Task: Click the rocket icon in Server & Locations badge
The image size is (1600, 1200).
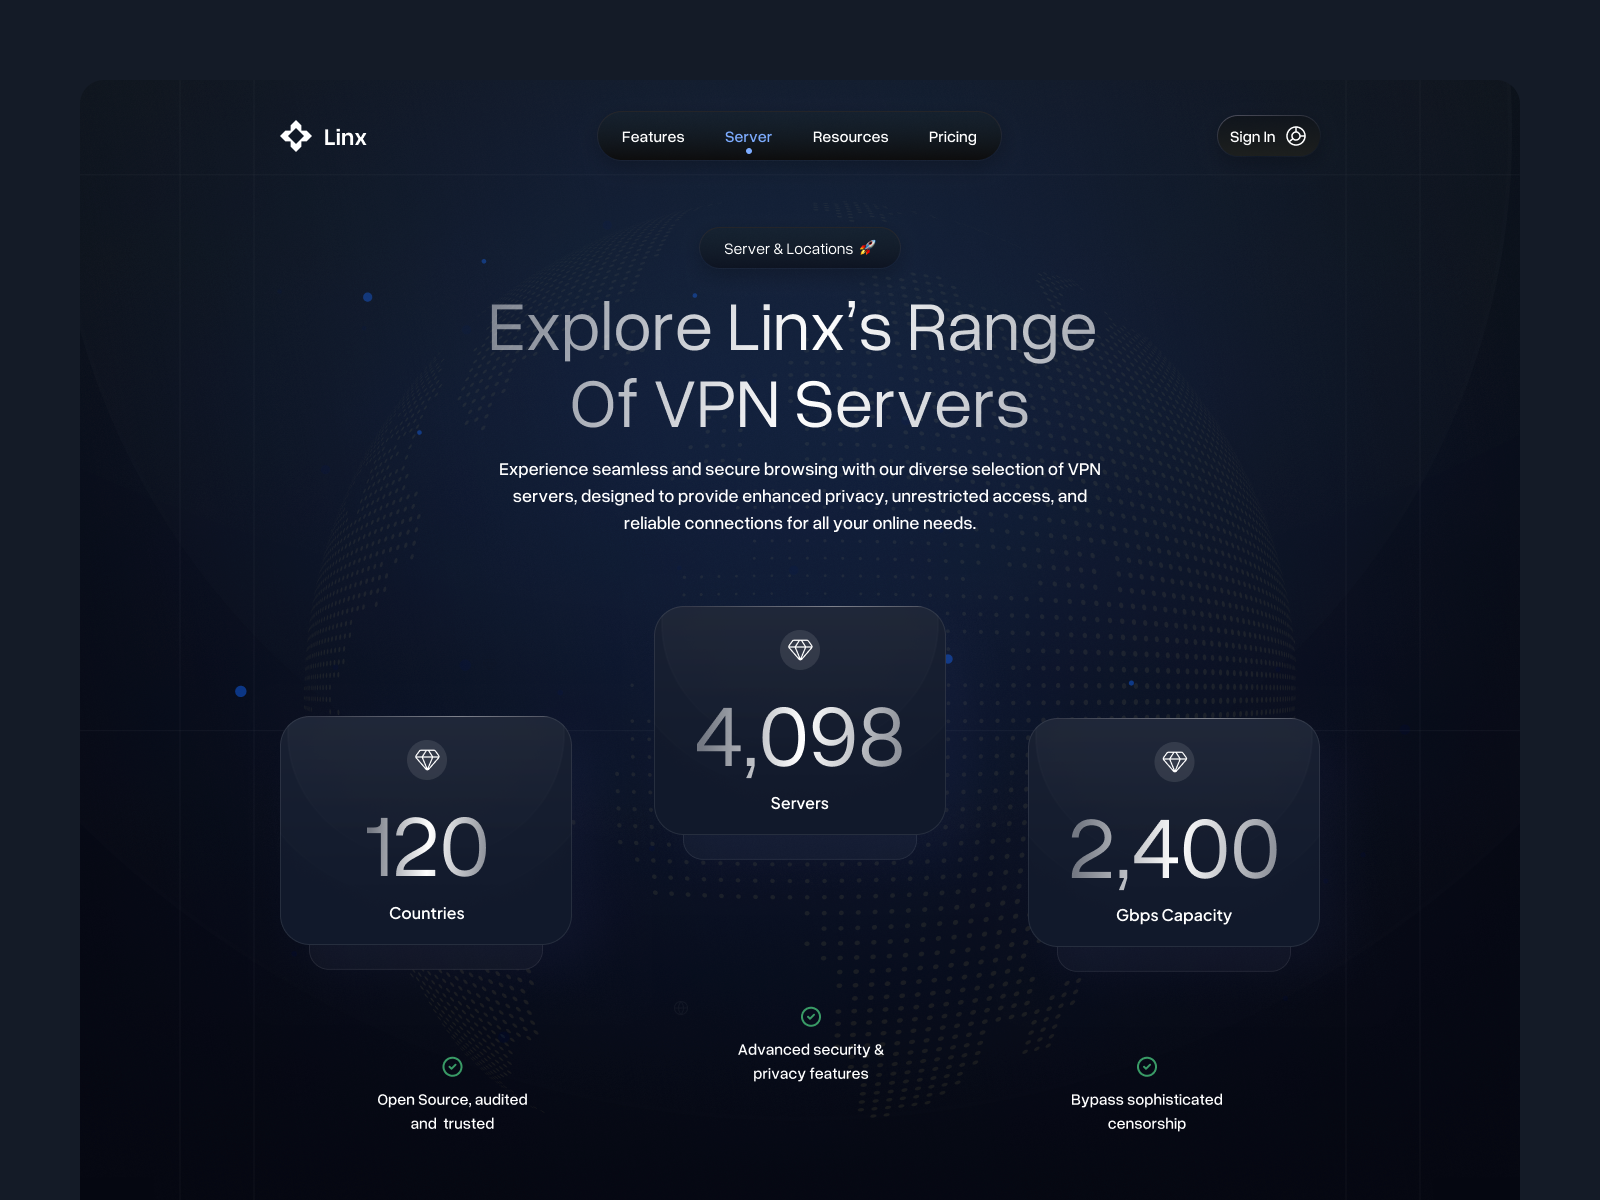Action: 869,248
